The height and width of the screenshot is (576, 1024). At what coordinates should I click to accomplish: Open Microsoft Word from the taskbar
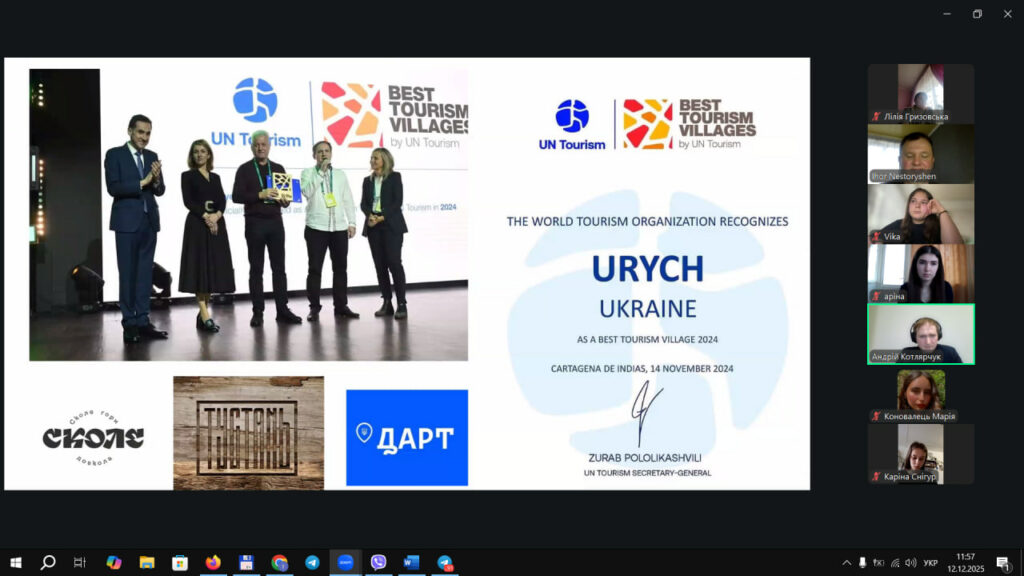coord(411,562)
